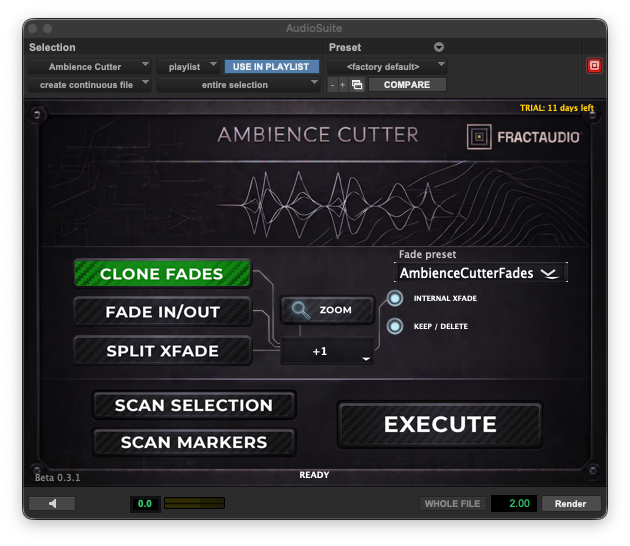Click the 2.00 handle length field

pos(514,503)
